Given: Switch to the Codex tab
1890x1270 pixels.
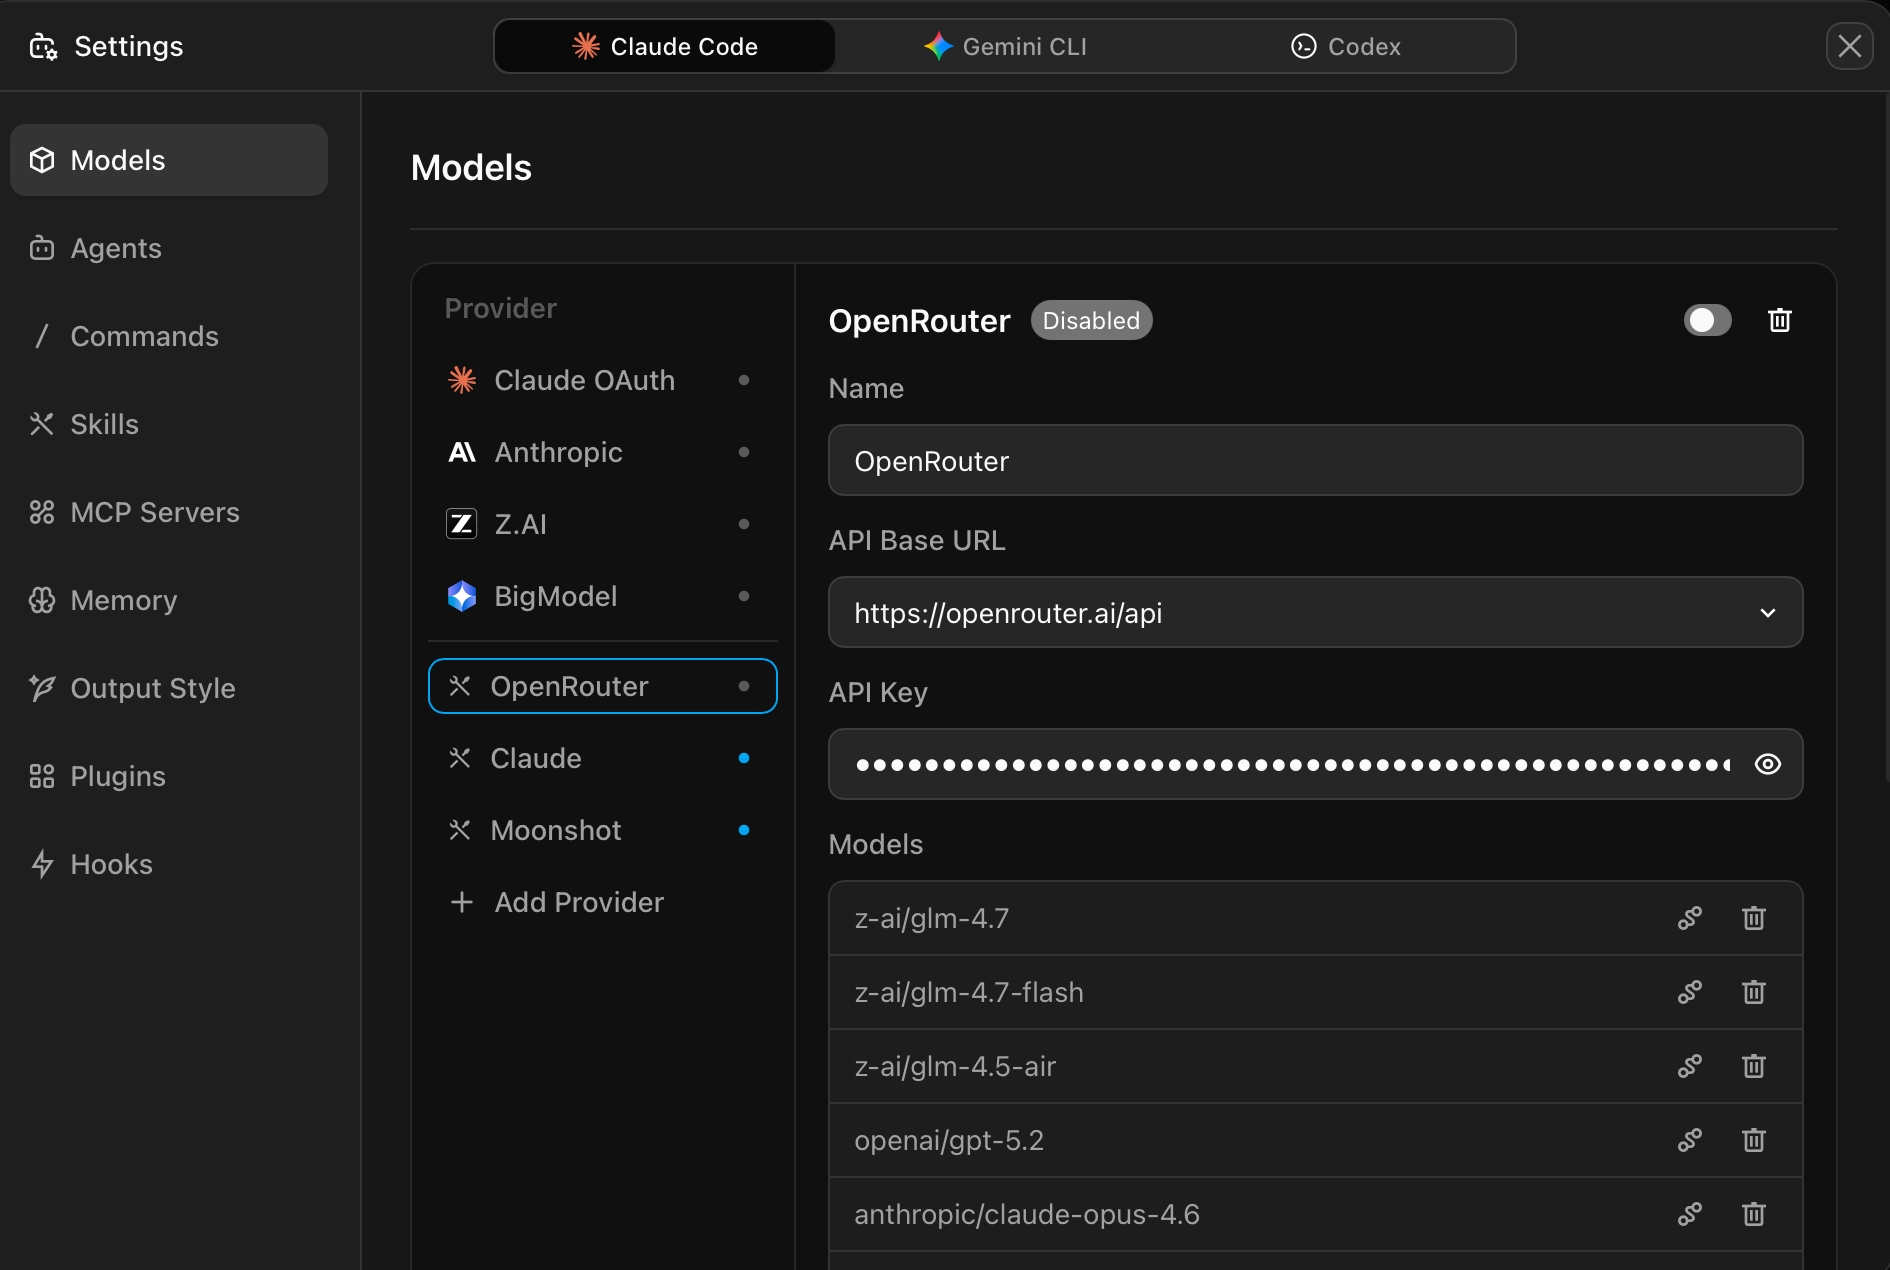Looking at the screenshot, I should [x=1345, y=46].
